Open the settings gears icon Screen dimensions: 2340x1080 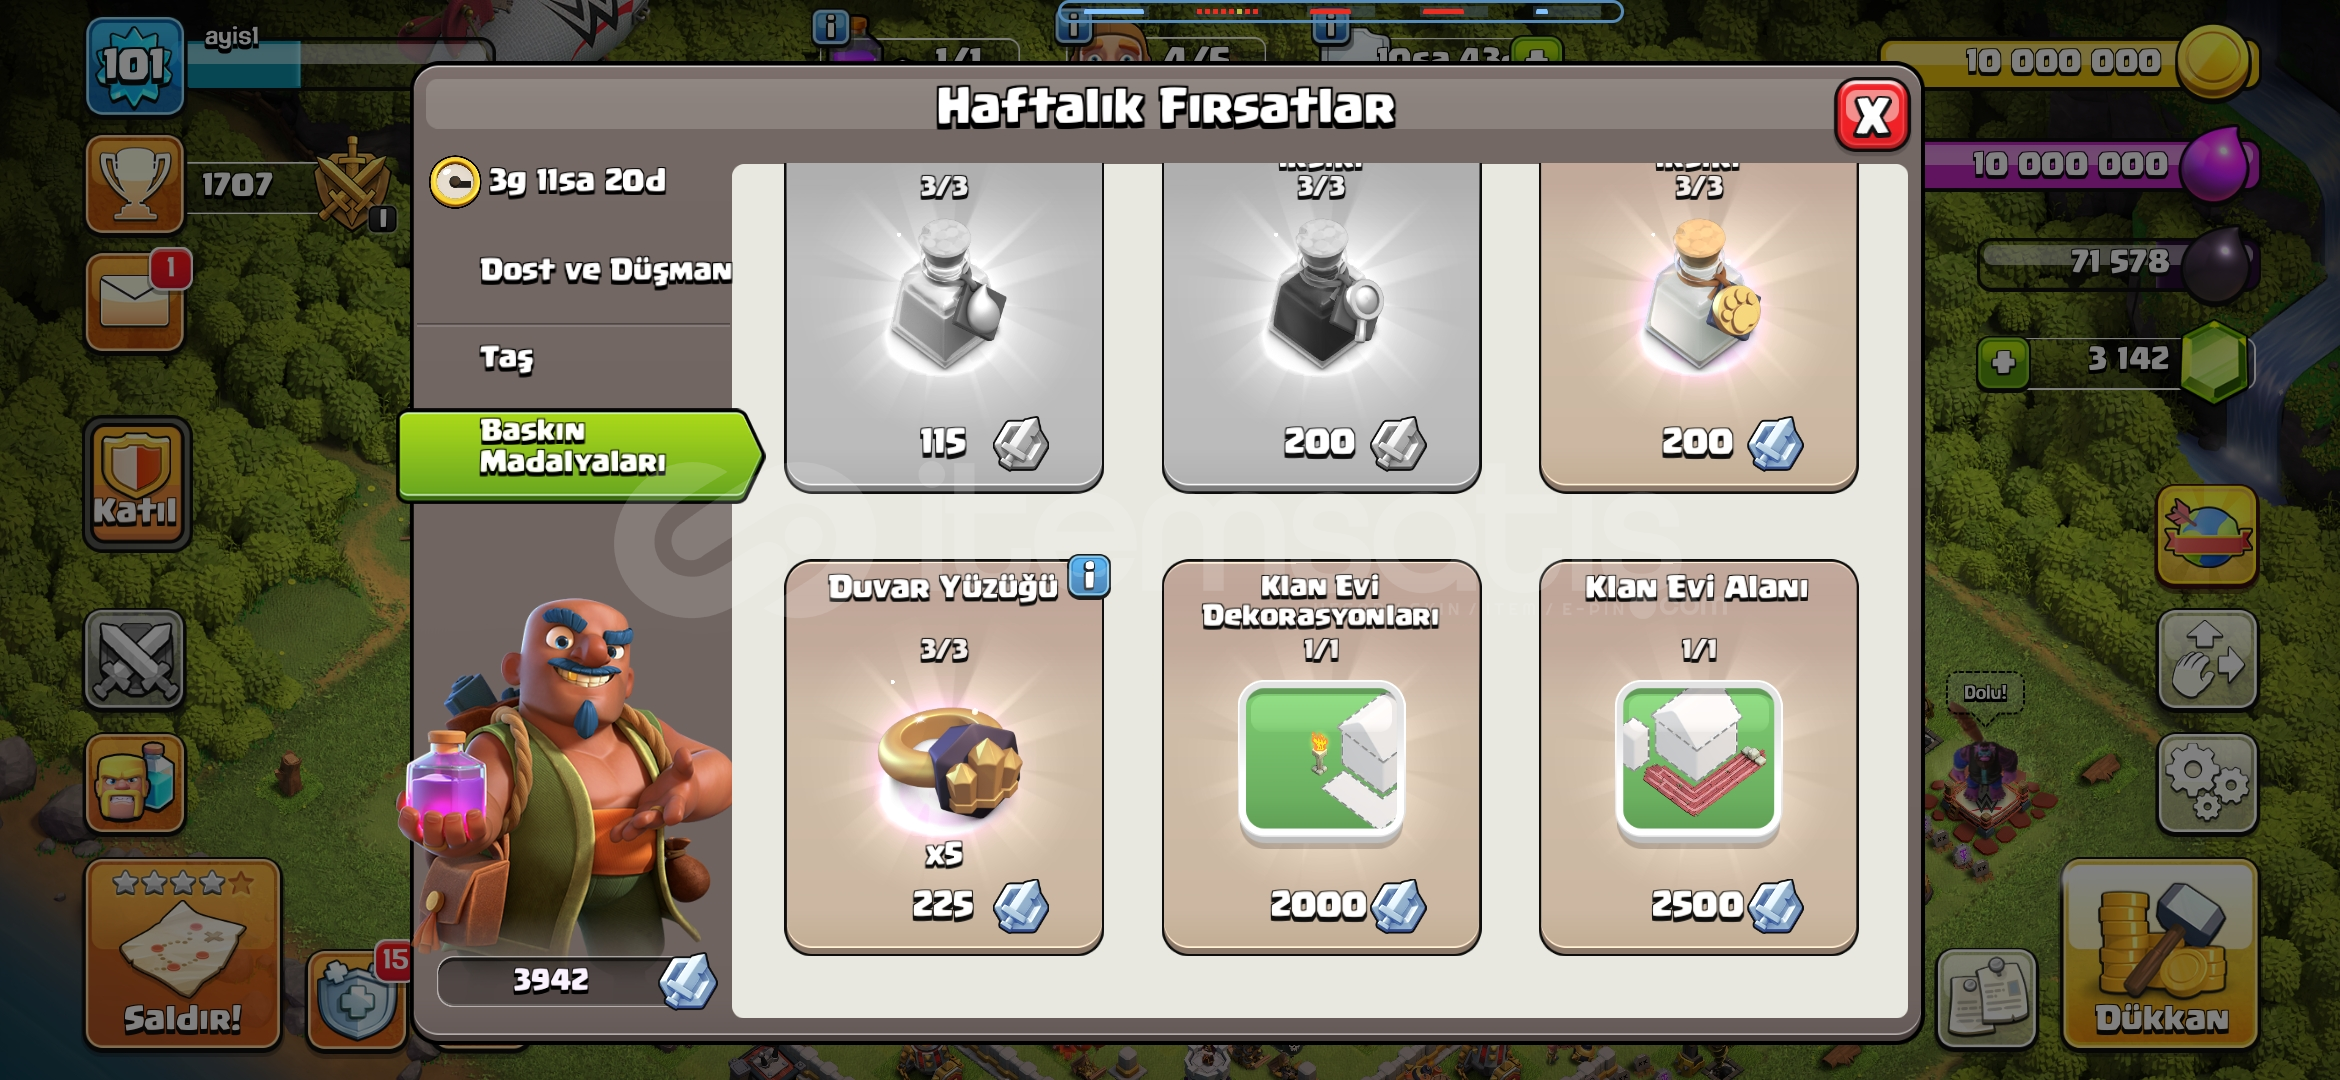2207,784
